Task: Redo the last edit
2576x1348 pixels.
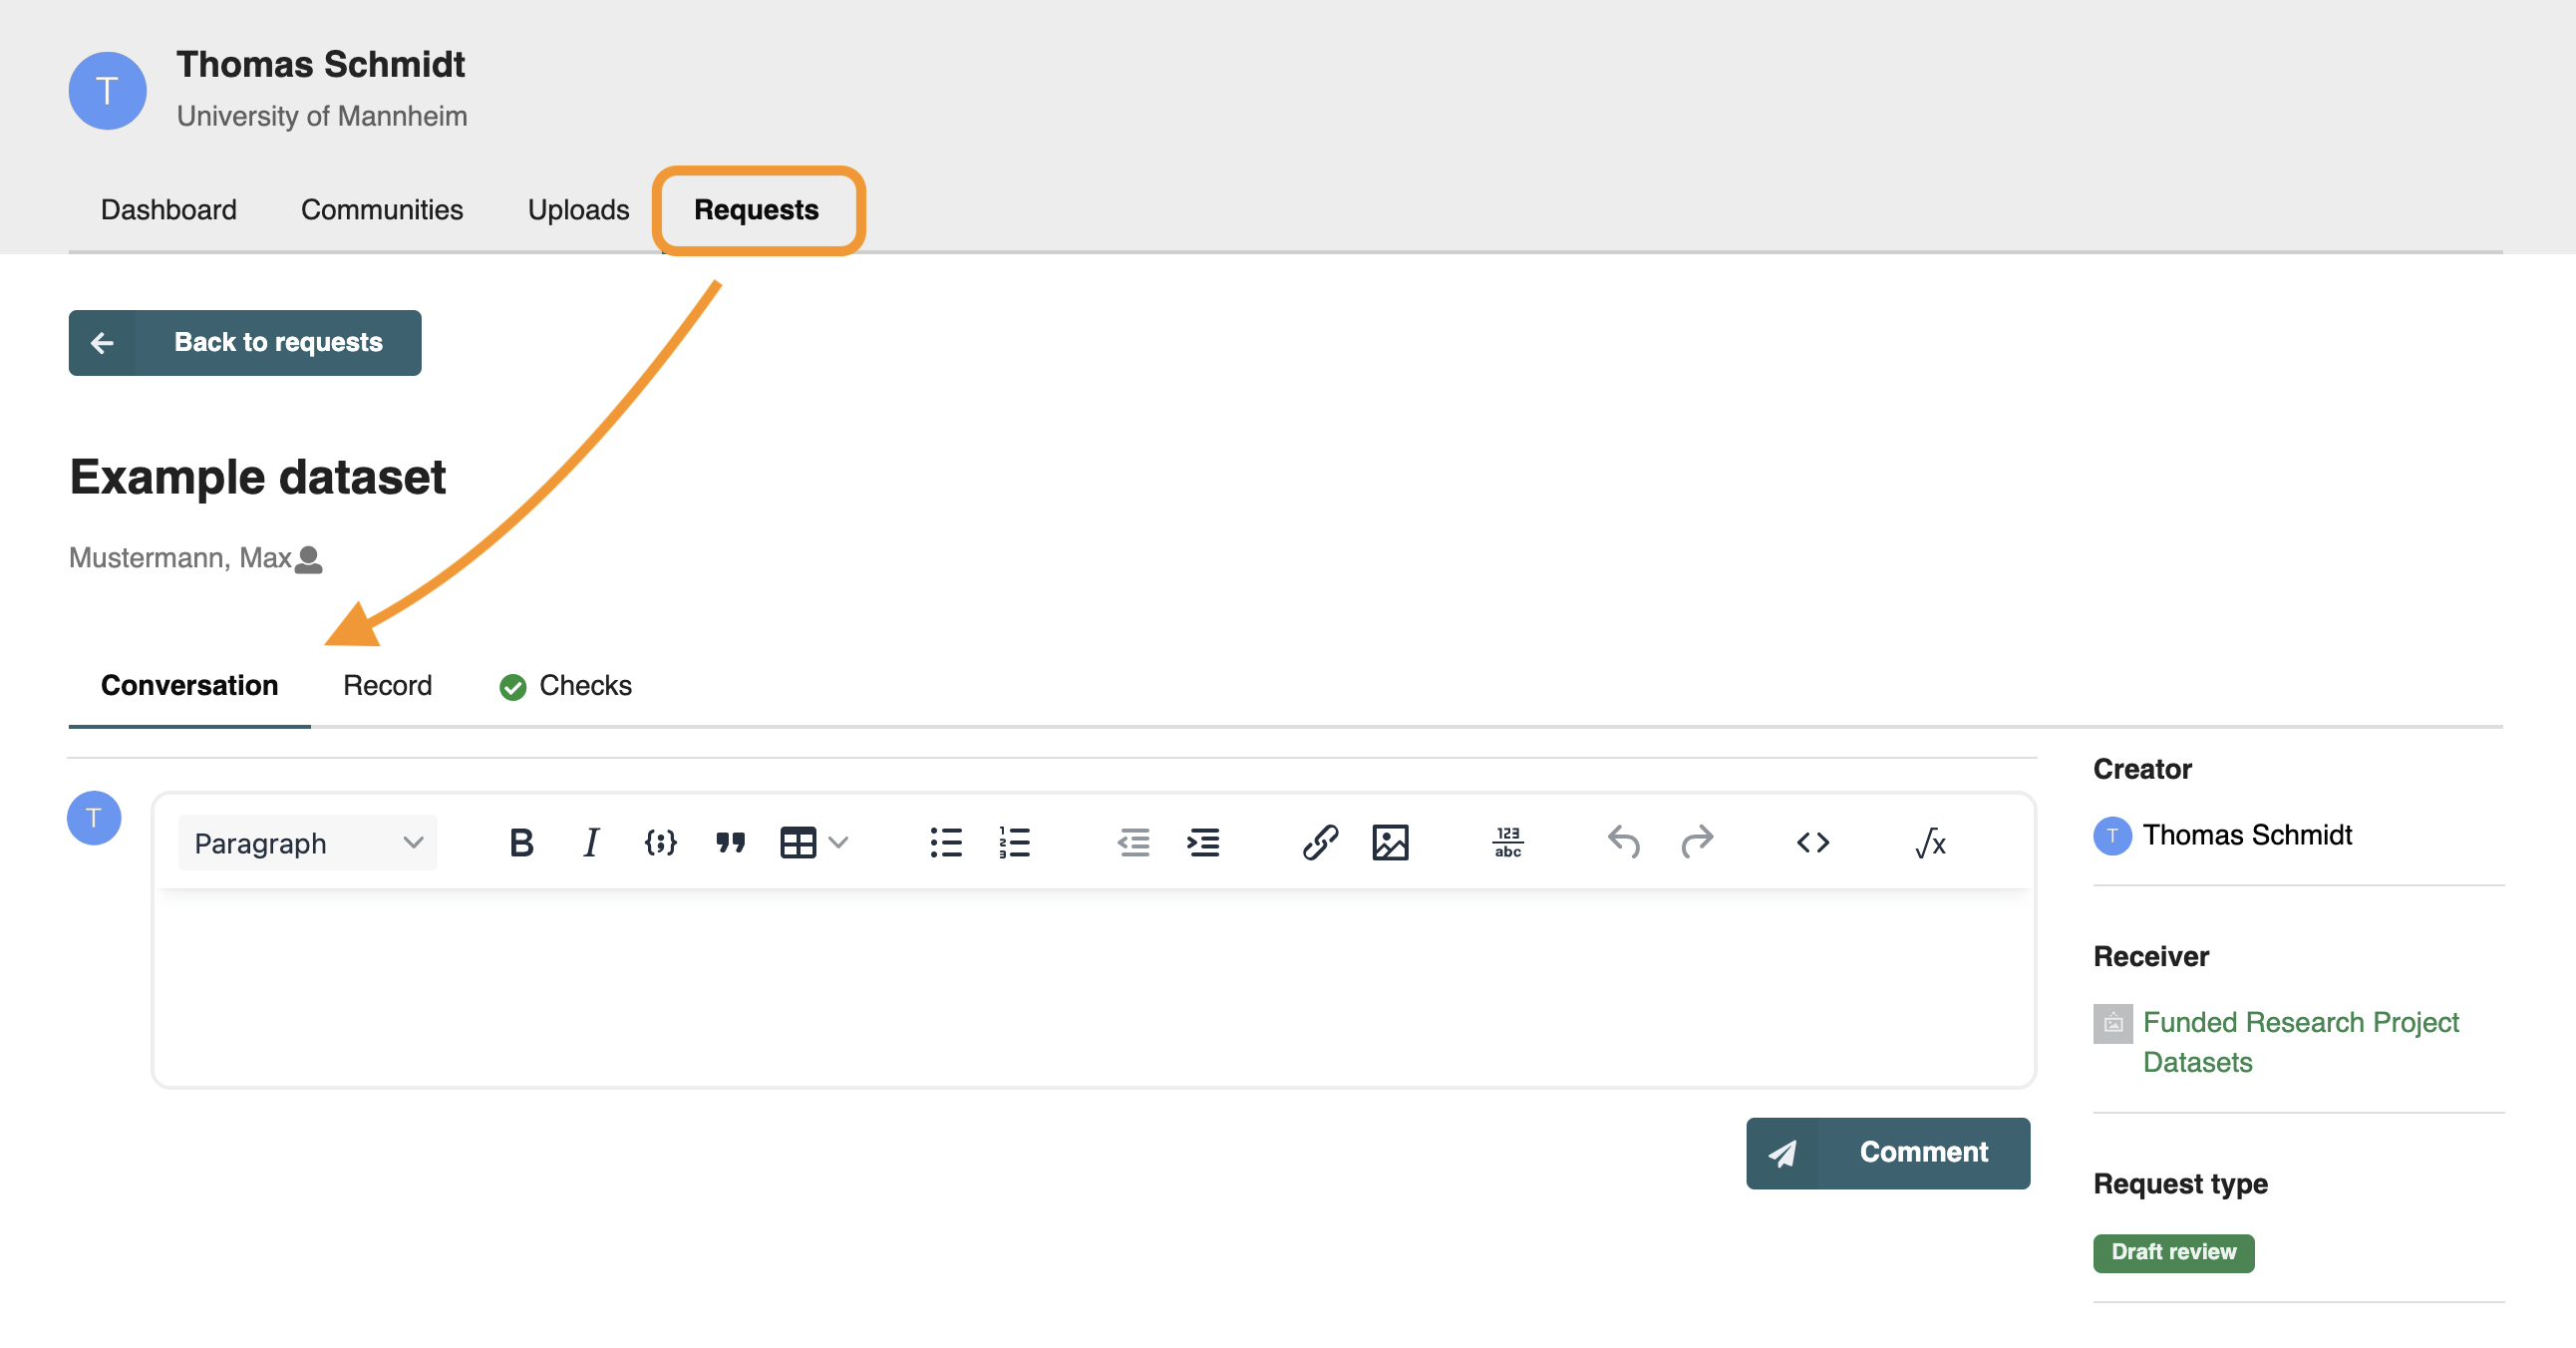Action: [1696, 843]
